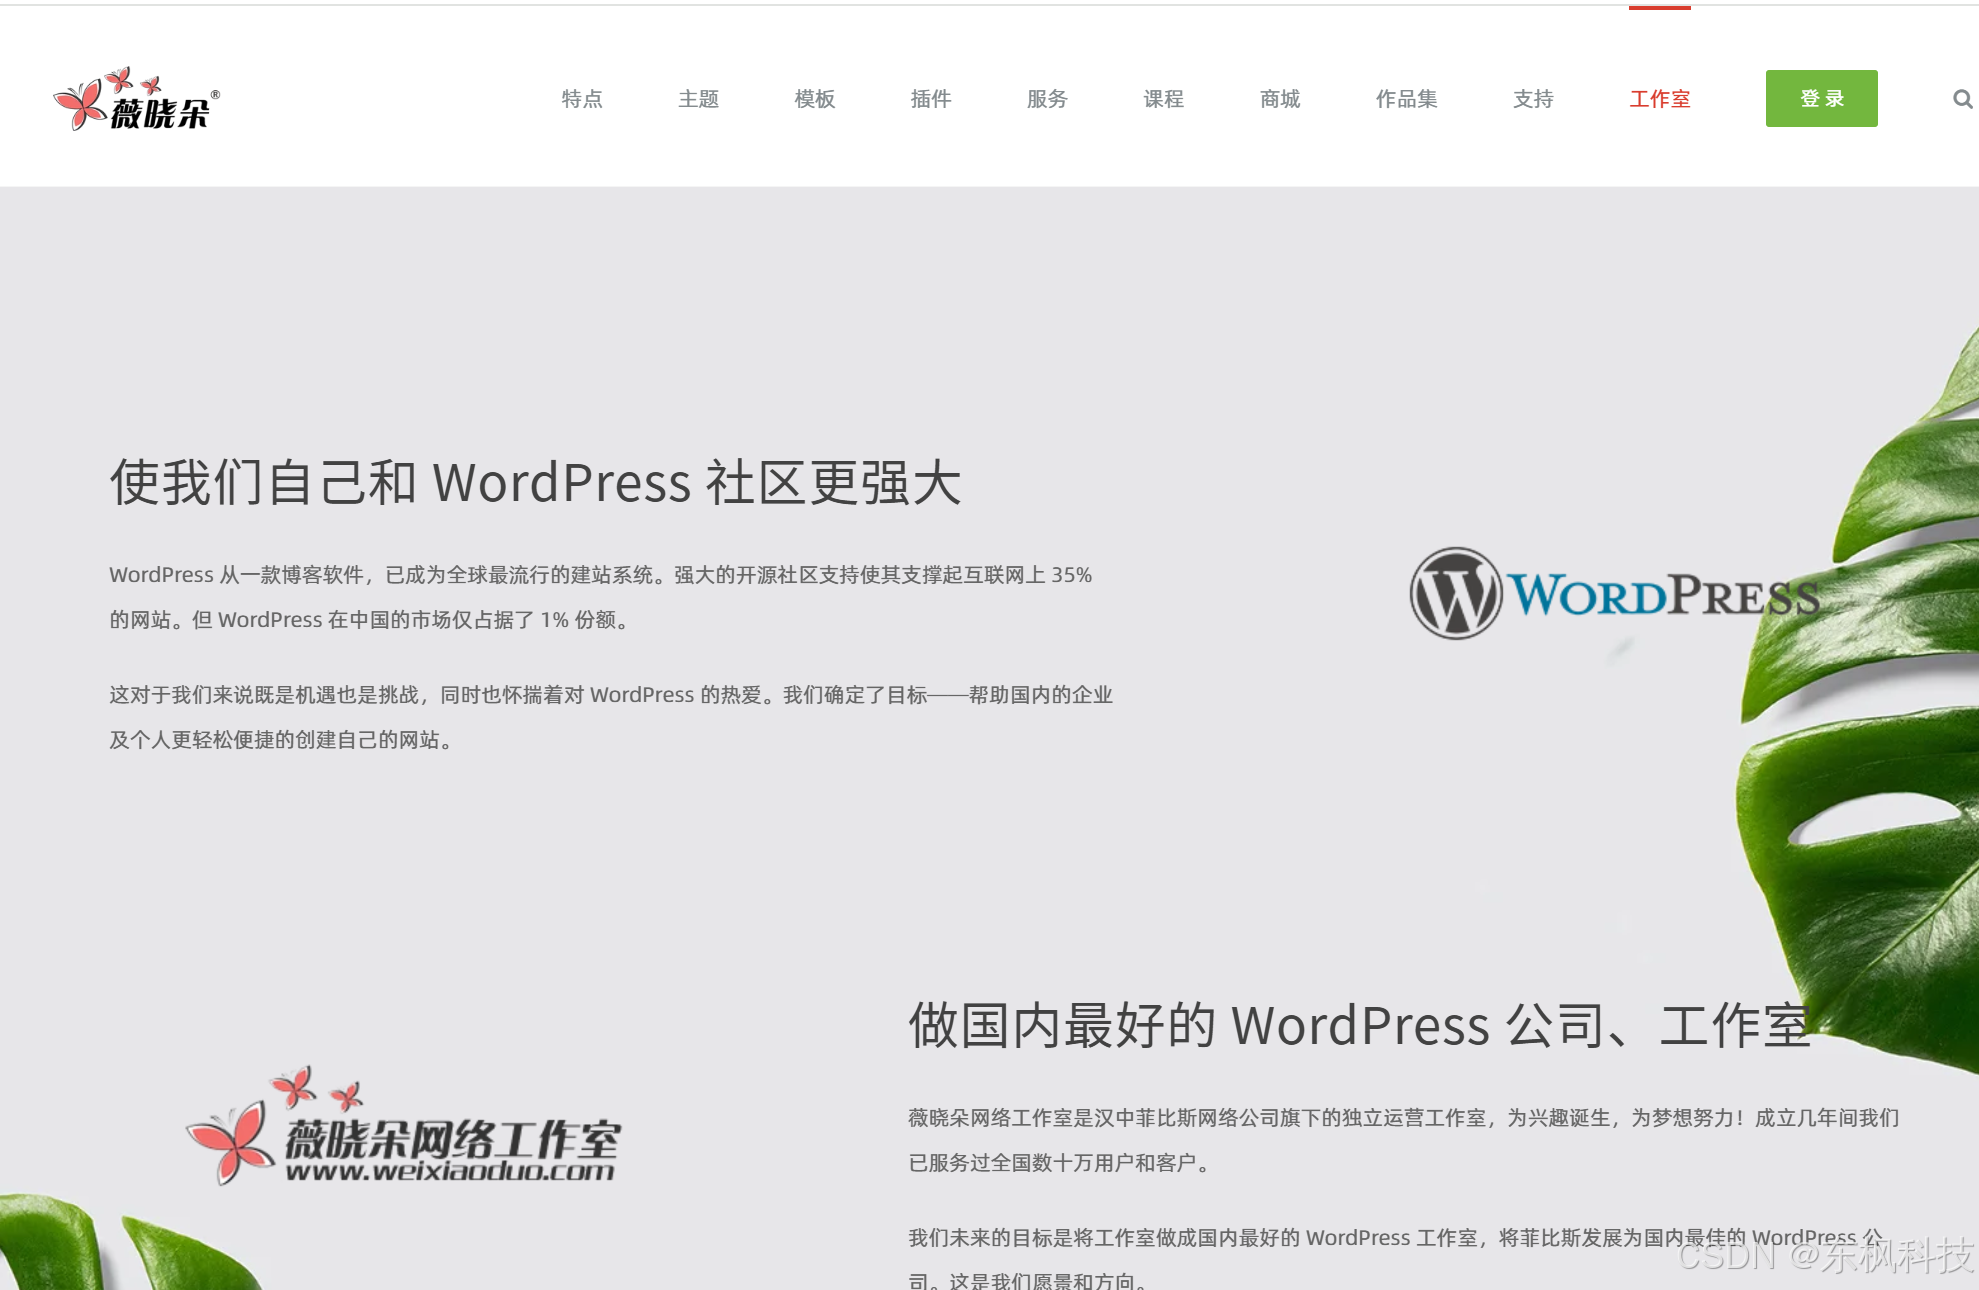Click the 薇晓朵网络工作室 logo image
Screen dimensions: 1979x1290
(x=403, y=1128)
